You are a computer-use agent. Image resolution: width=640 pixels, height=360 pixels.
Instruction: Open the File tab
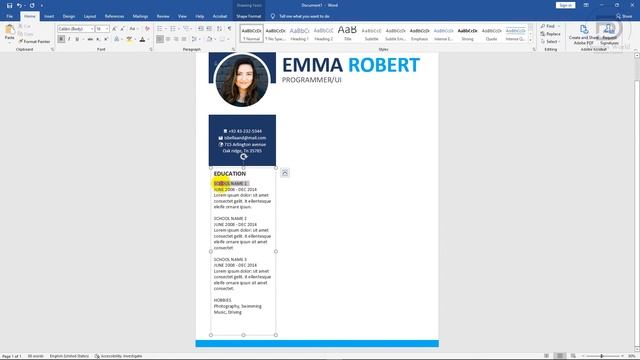pos(9,16)
